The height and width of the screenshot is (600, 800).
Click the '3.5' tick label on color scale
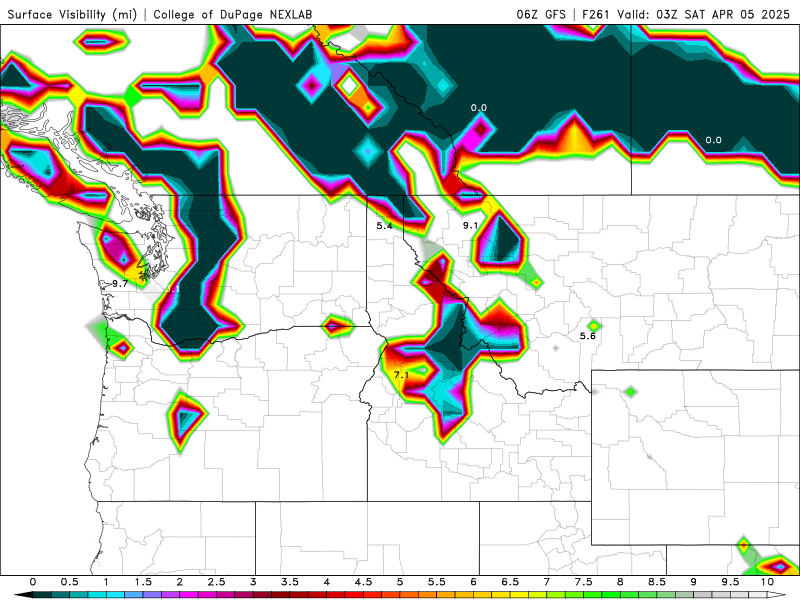tap(290, 582)
